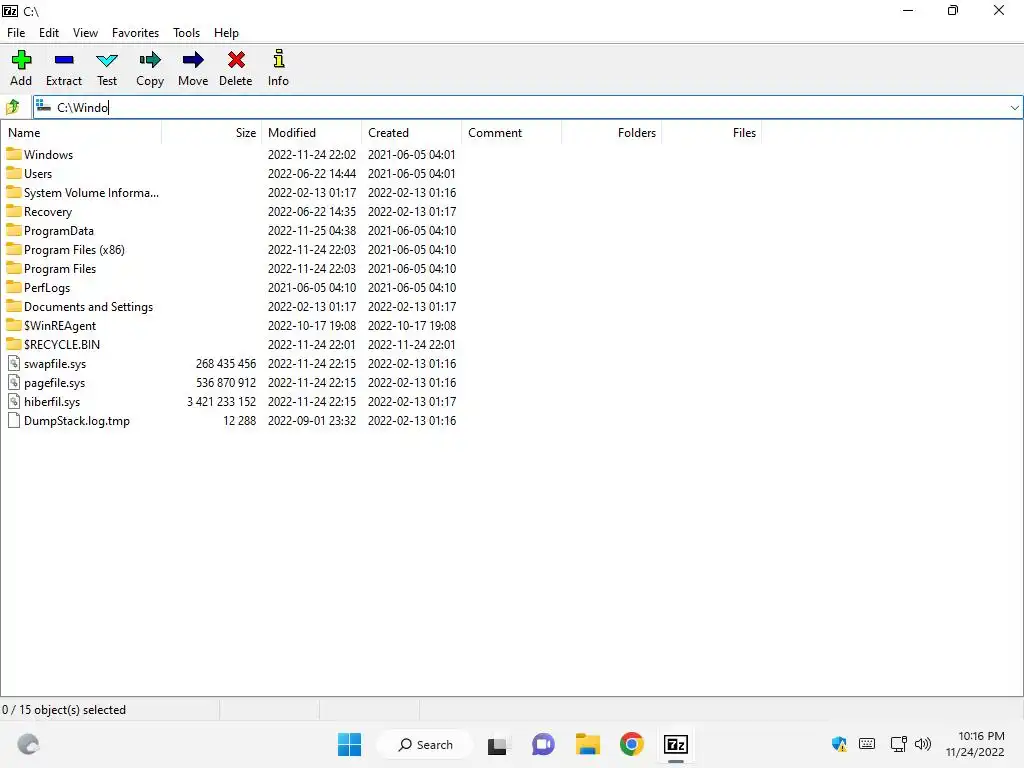Select the Program Files (x86) folder icon
The height and width of the screenshot is (768, 1024).
click(14, 249)
